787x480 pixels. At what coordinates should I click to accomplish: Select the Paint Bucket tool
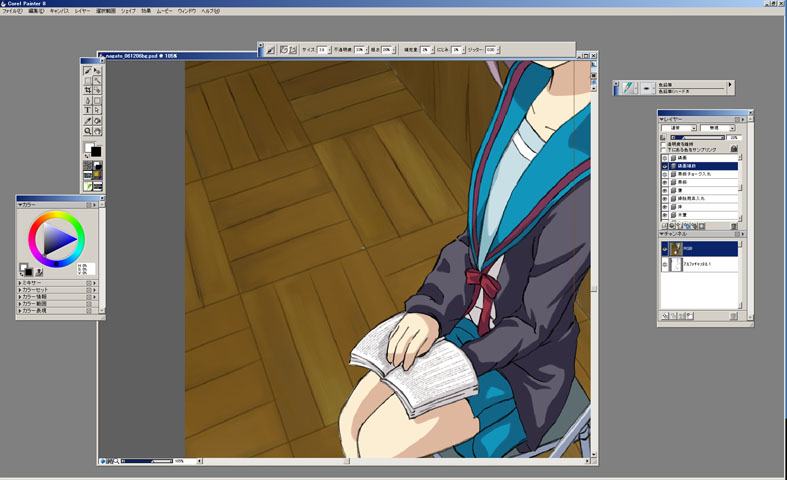97,121
